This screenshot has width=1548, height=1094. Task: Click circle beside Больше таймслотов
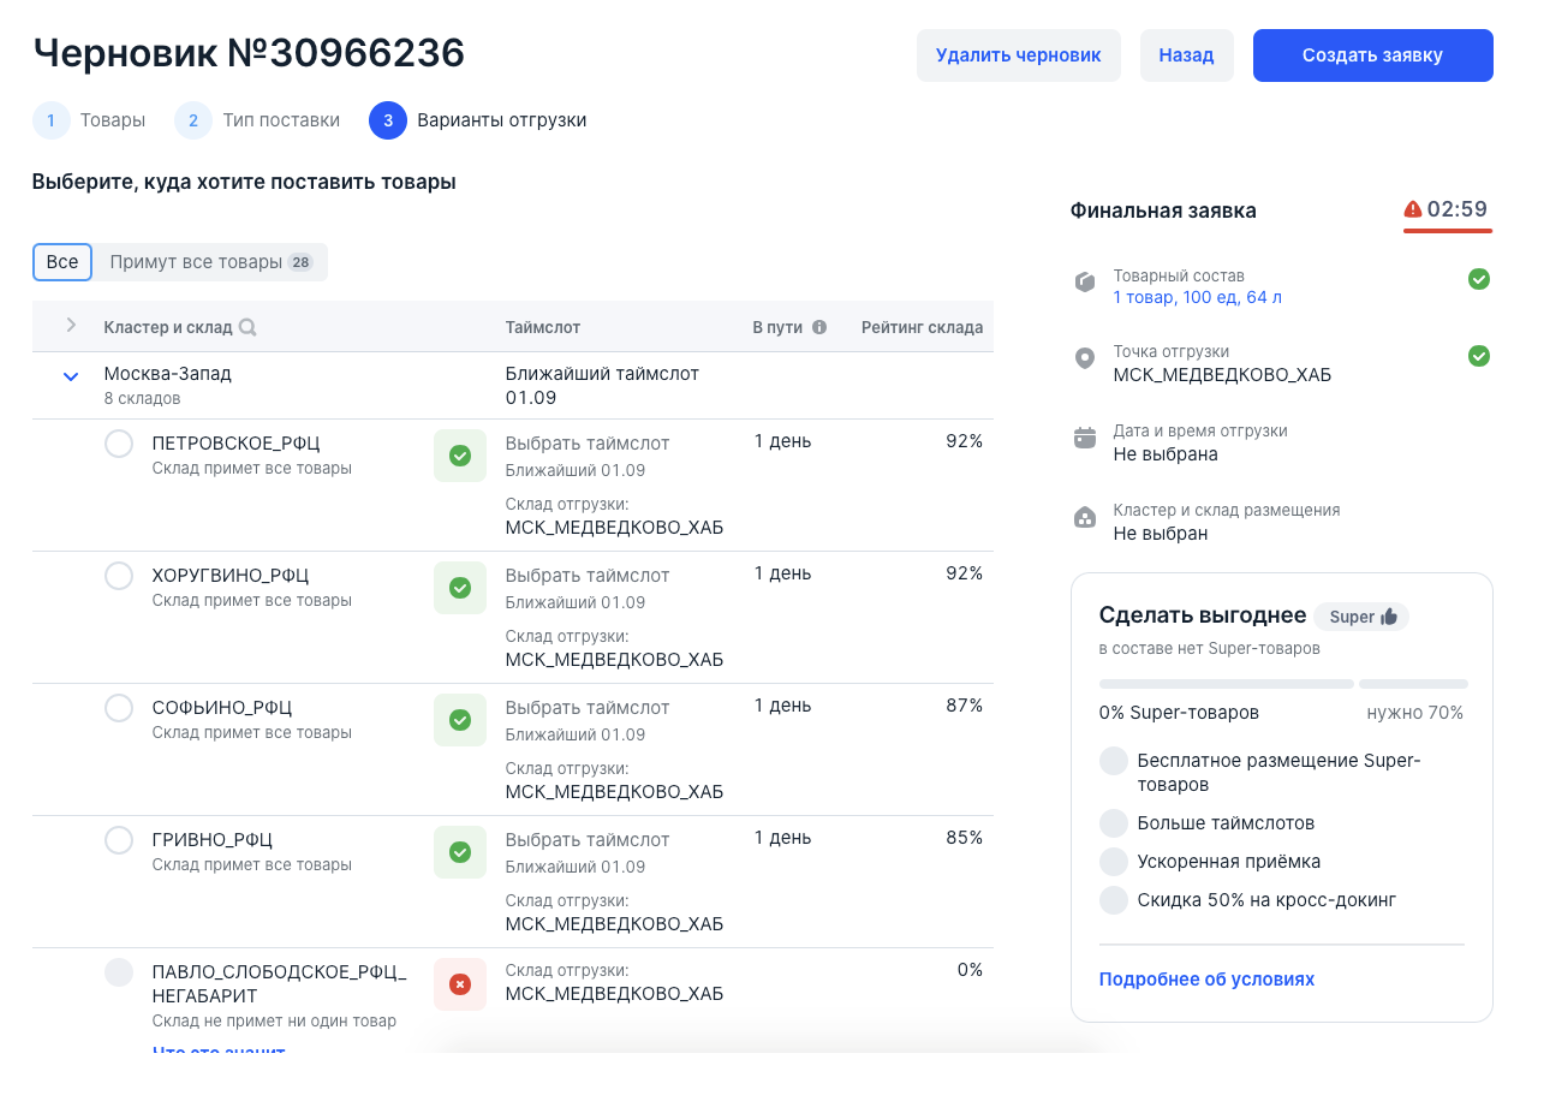[1113, 823]
